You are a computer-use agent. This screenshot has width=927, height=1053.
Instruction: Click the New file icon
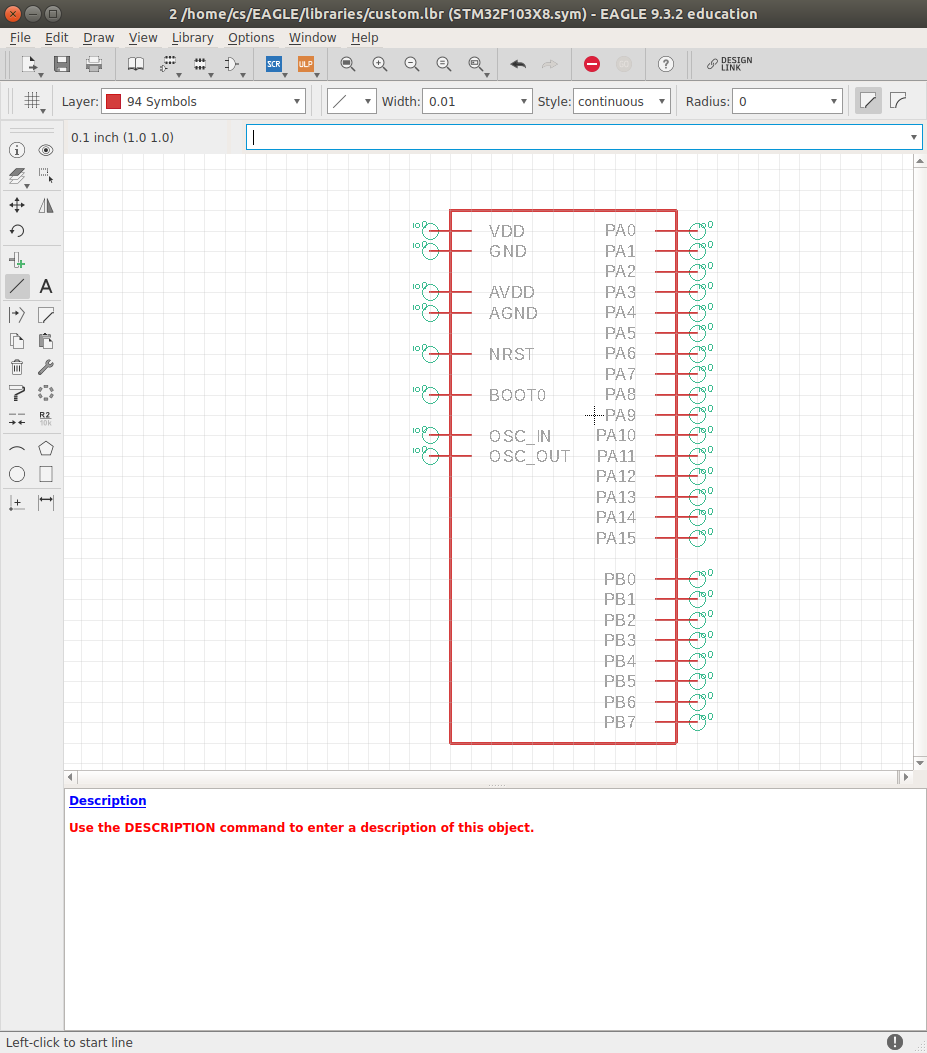point(29,64)
